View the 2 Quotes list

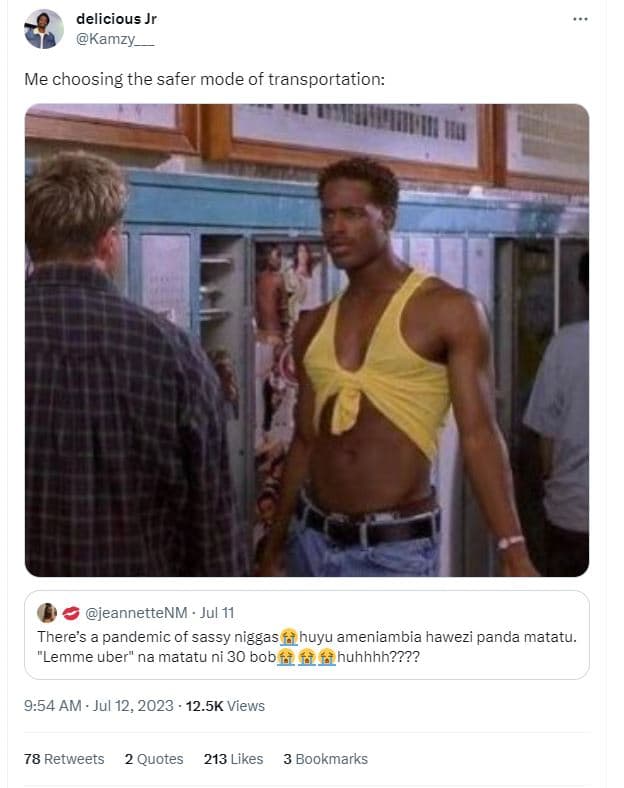(154, 759)
